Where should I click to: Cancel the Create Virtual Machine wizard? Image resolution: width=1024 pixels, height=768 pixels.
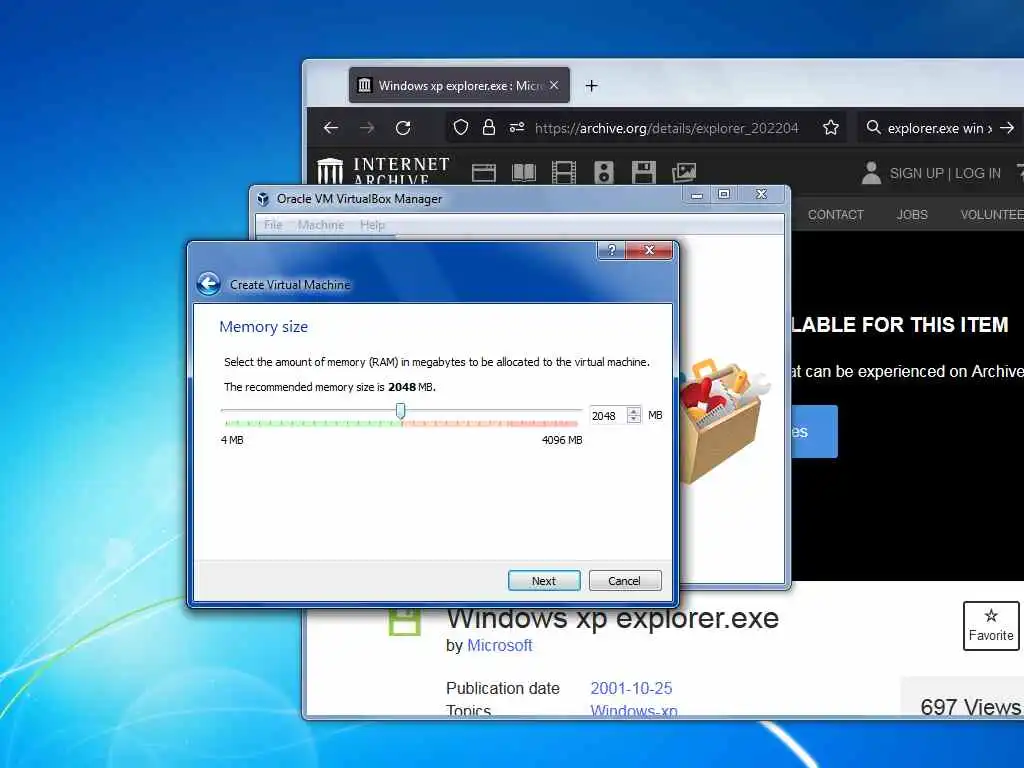click(624, 581)
